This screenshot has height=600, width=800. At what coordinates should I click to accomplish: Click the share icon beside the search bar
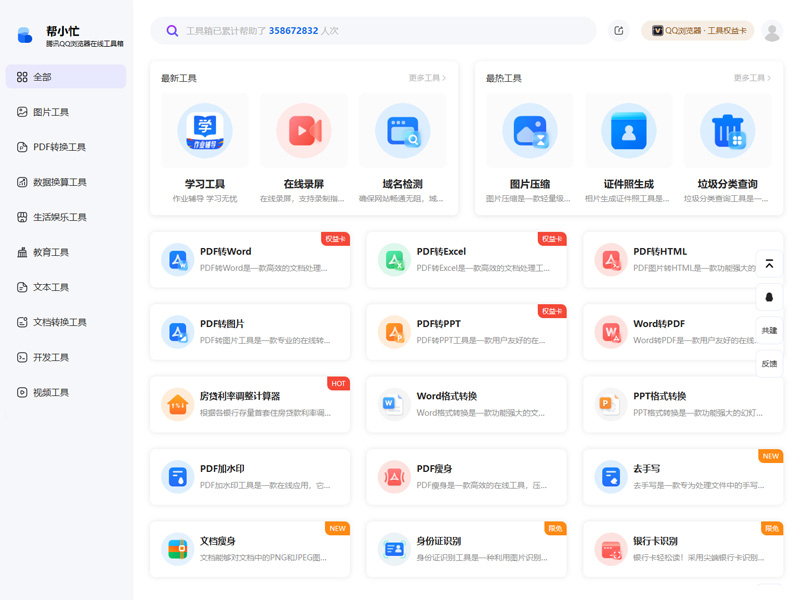pos(618,31)
